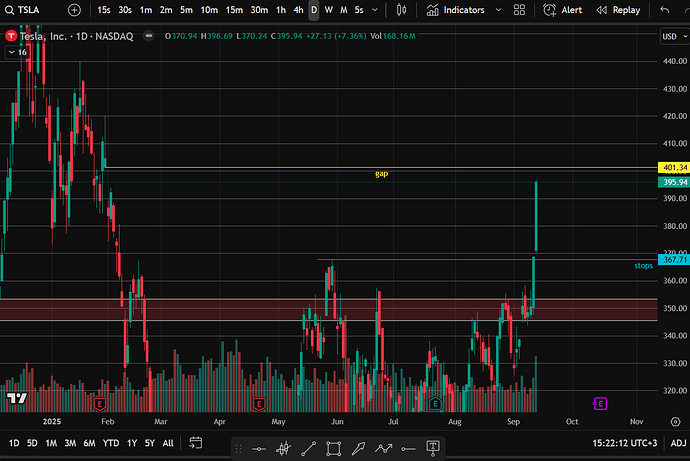Open the candlestick chart type selector
This screenshot has width=690, height=461.
(x=402, y=10)
